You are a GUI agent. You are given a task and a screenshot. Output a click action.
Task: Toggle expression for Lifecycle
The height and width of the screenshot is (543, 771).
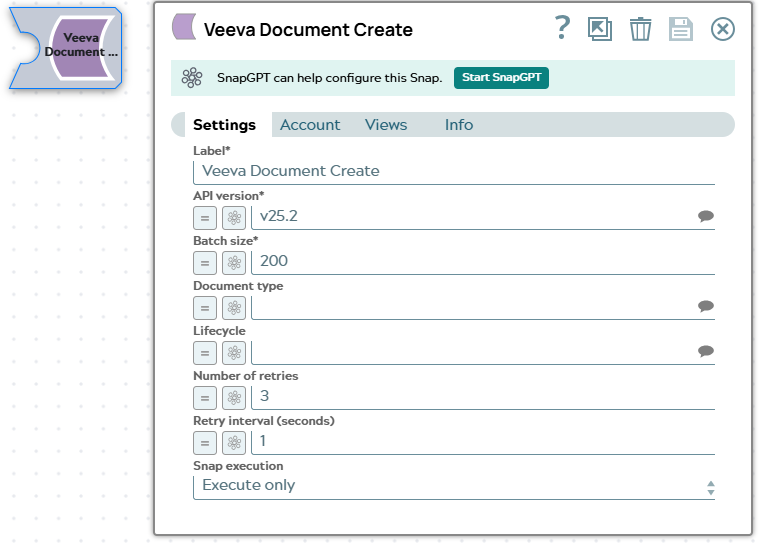tap(205, 353)
